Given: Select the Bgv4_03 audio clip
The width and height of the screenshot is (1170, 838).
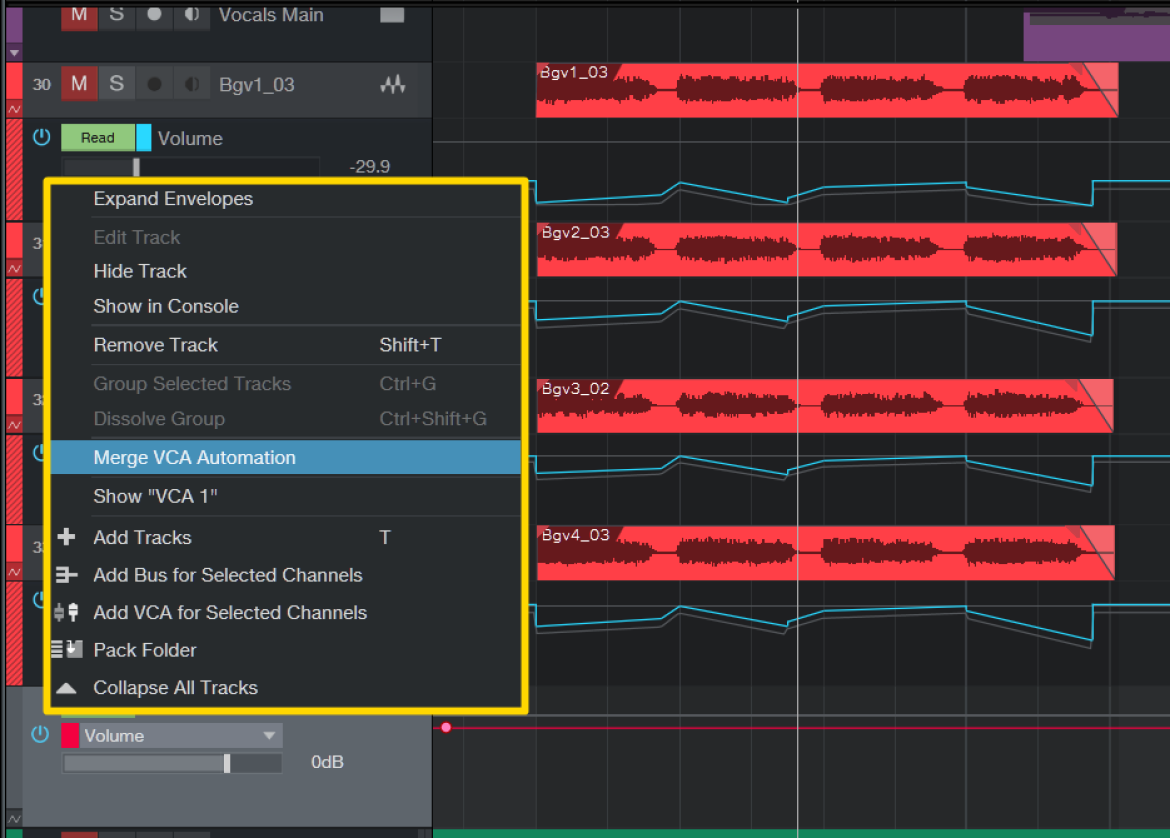Looking at the screenshot, I should (826, 553).
